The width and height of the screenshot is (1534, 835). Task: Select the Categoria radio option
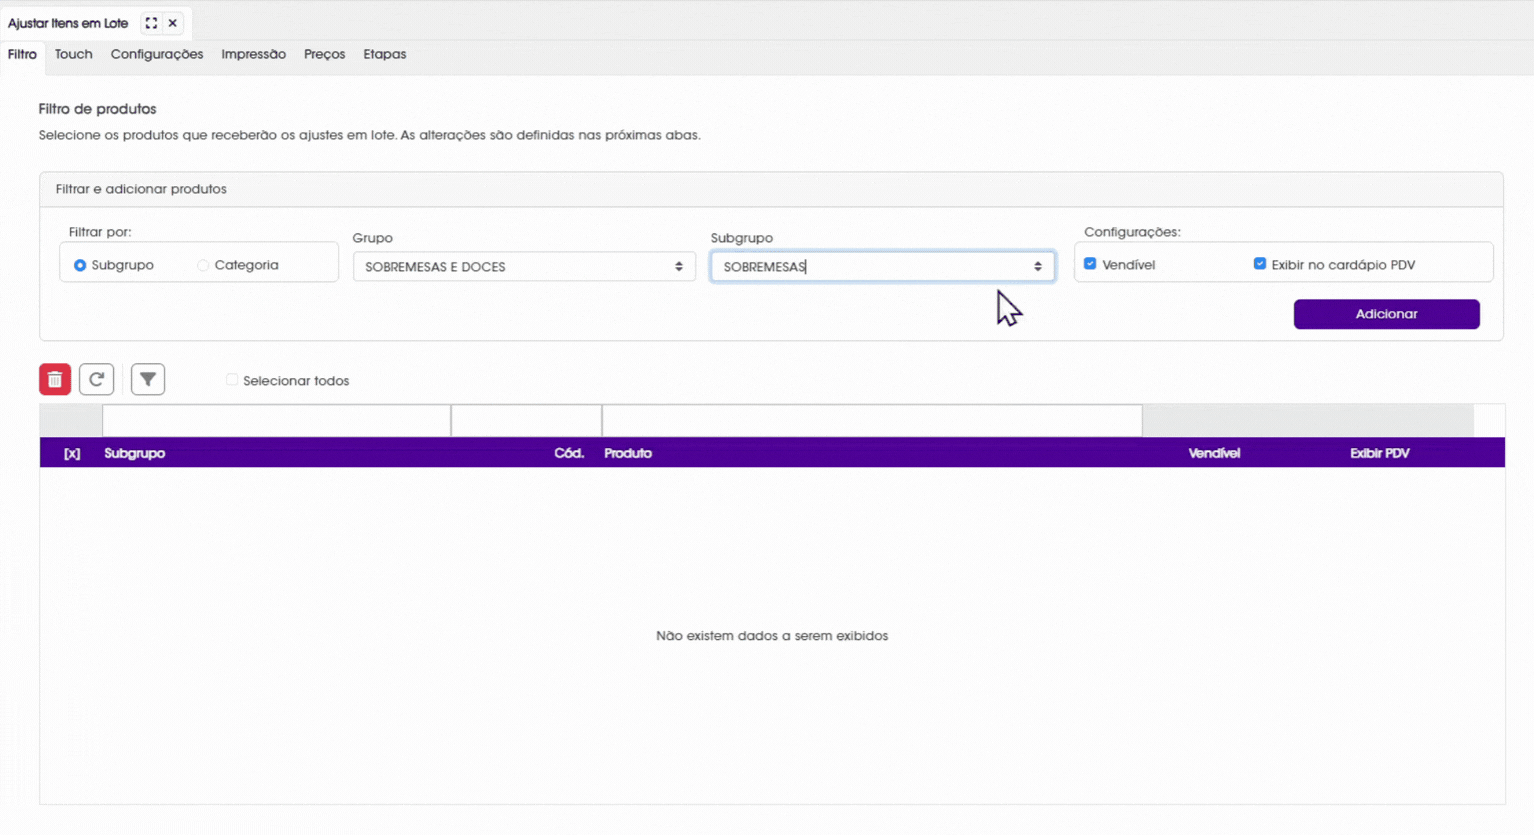coord(203,265)
